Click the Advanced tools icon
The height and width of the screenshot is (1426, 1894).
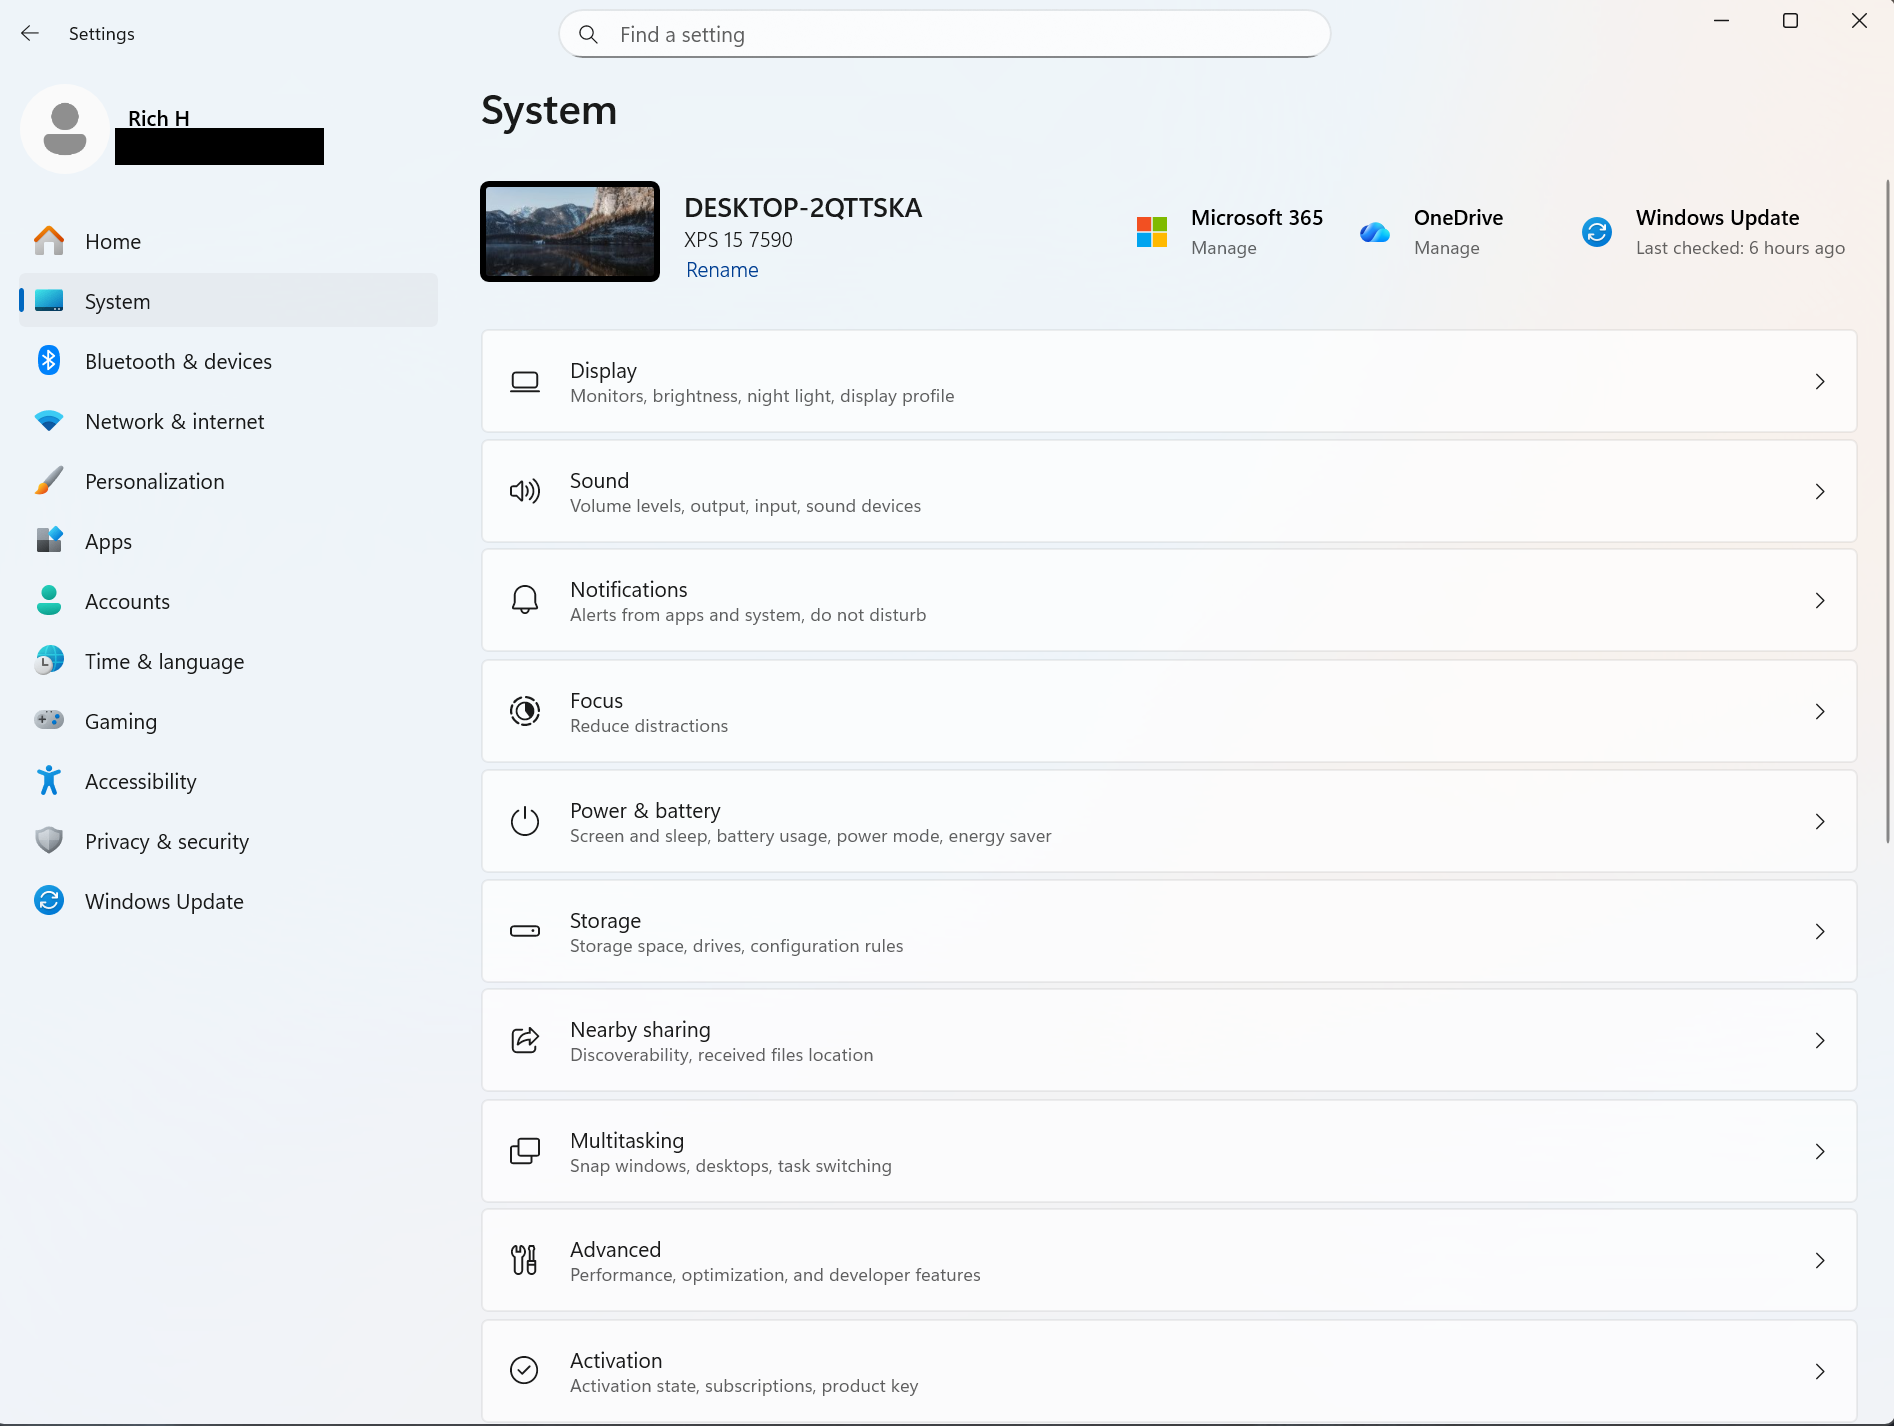tap(525, 1260)
